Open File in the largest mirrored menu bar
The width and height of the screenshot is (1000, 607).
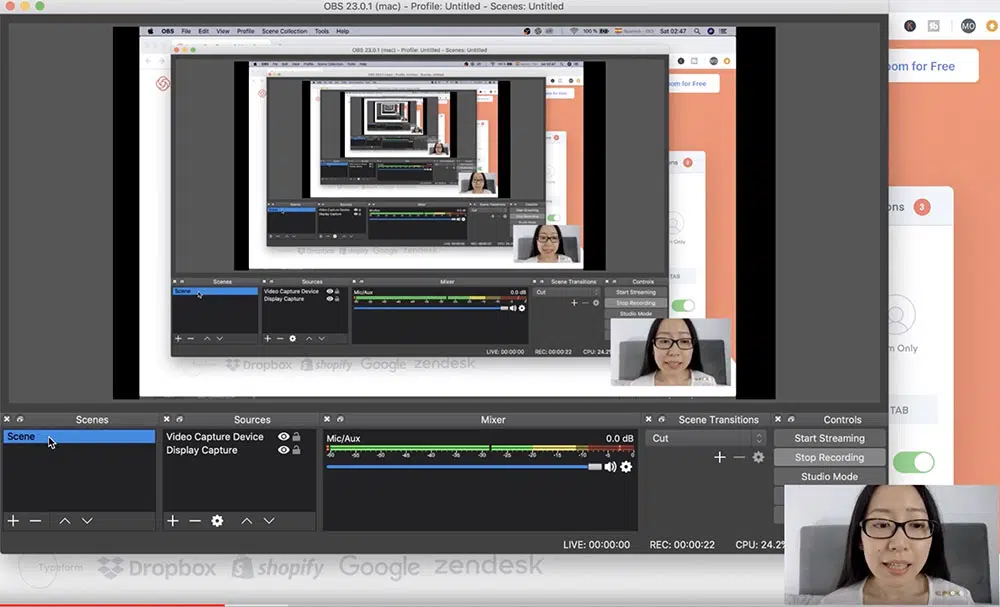tap(186, 31)
